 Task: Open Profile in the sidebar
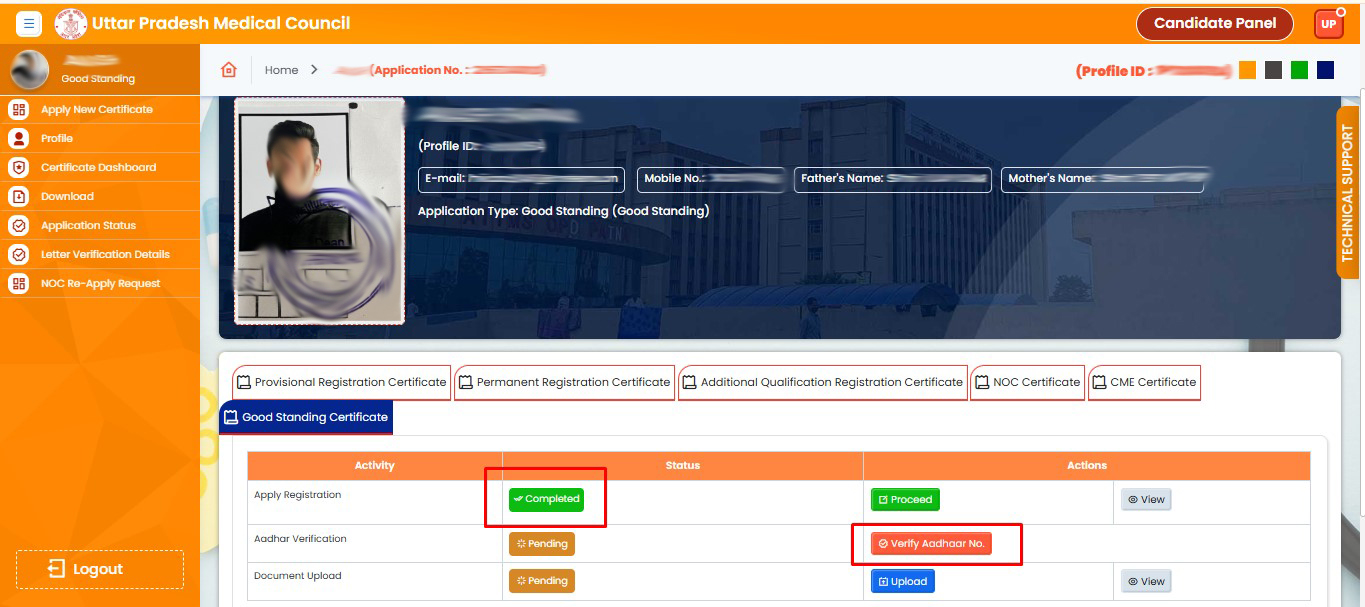pyautogui.click(x=57, y=139)
